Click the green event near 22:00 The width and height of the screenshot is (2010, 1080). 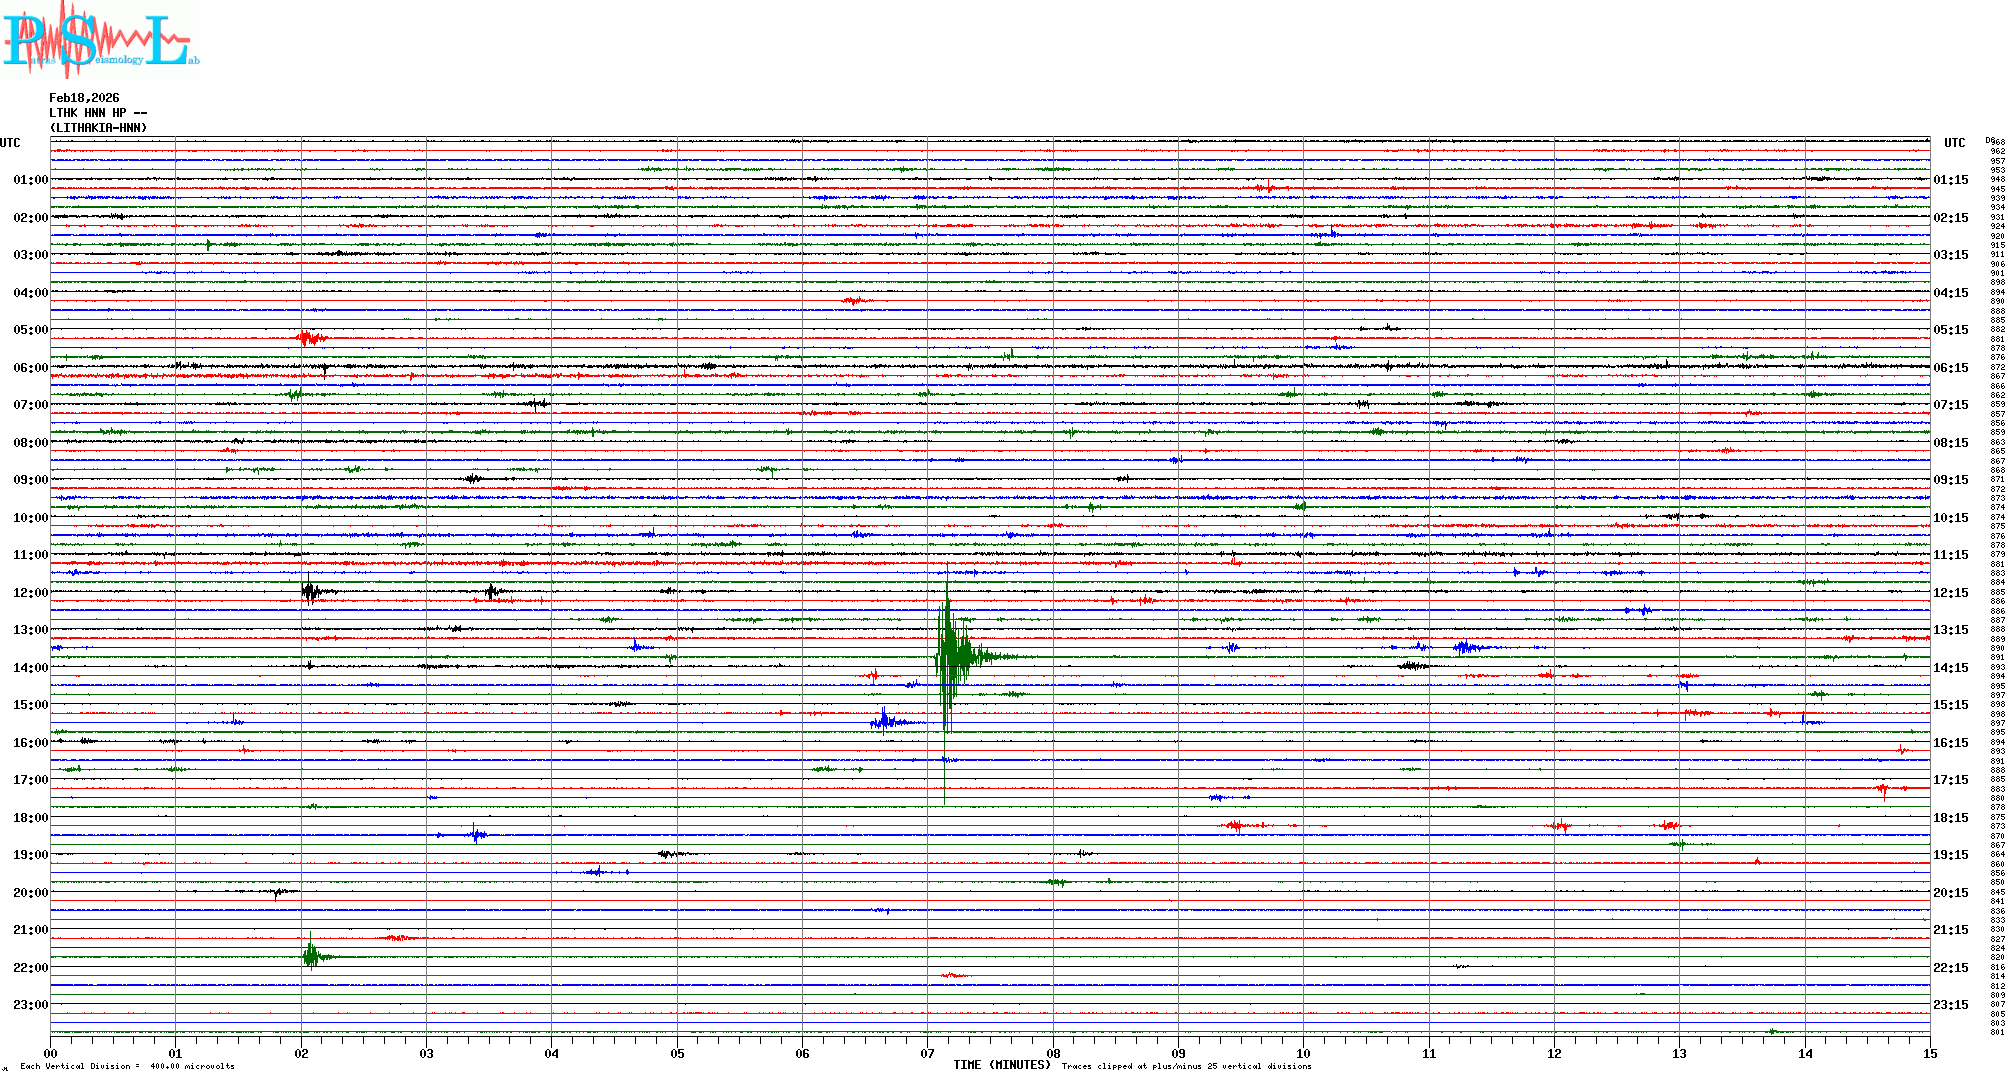click(x=312, y=957)
